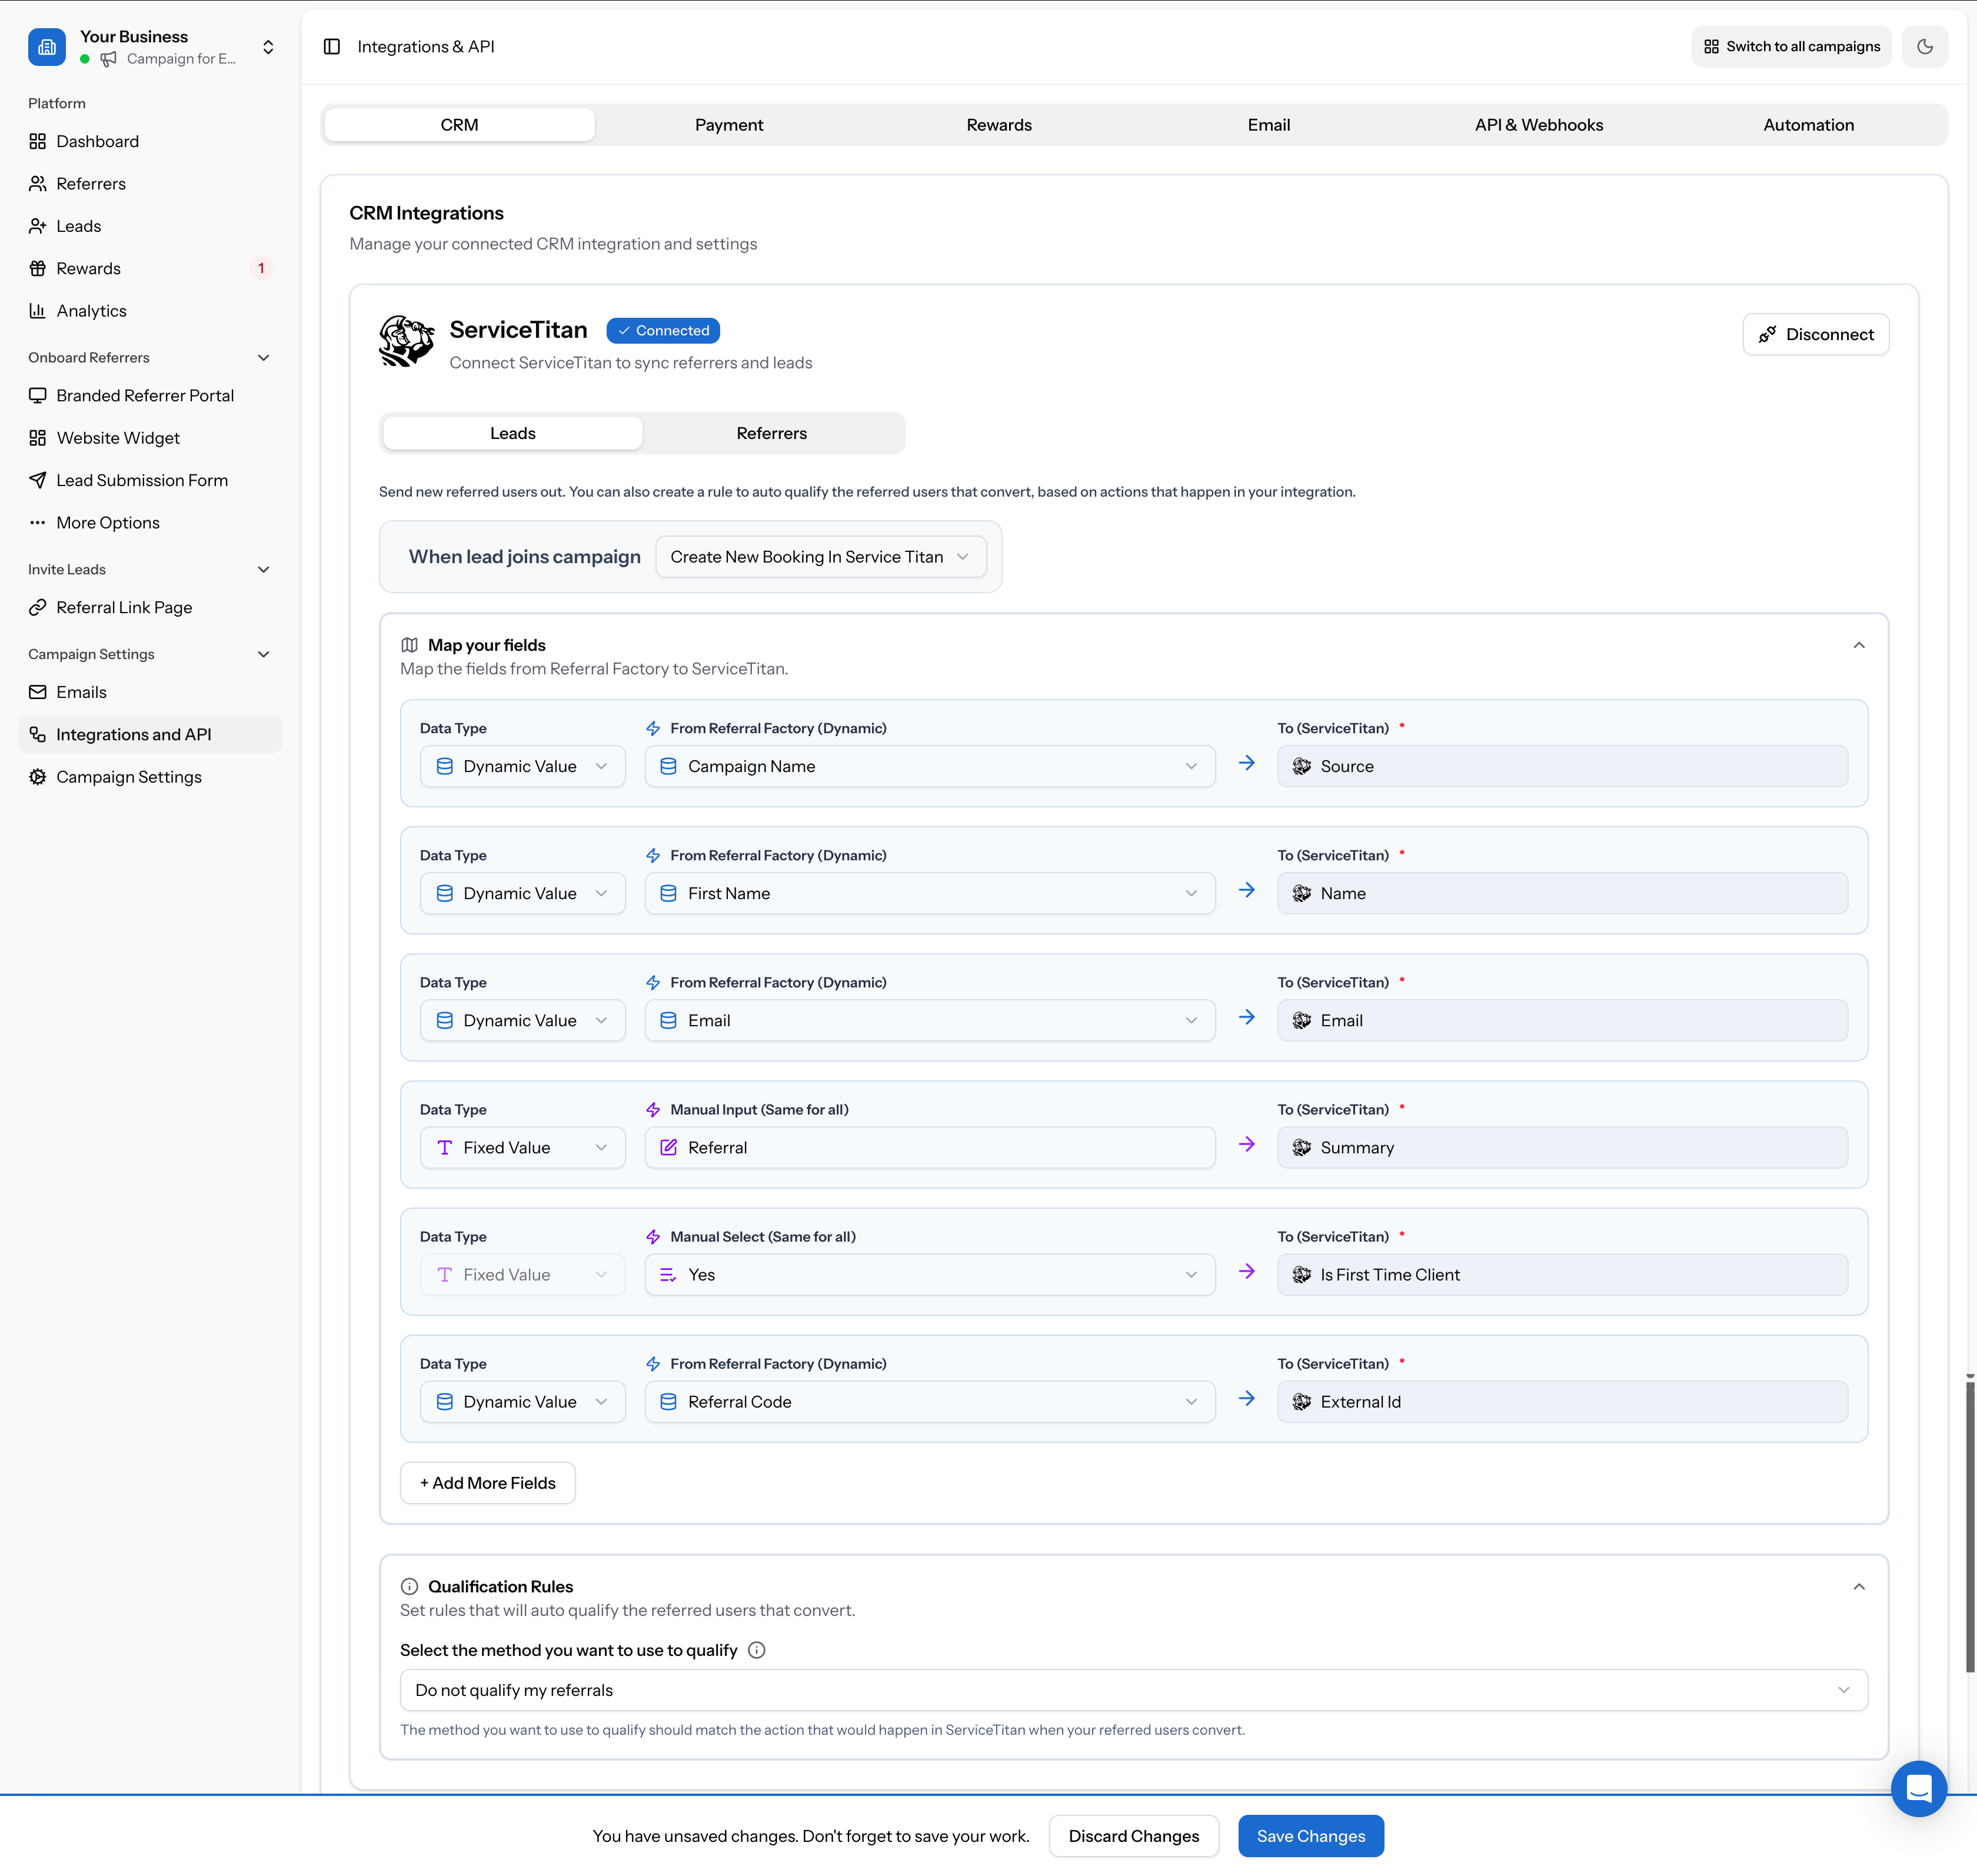Open Dashboard from the sidebar
The image size is (1977, 1876).
(x=97, y=141)
